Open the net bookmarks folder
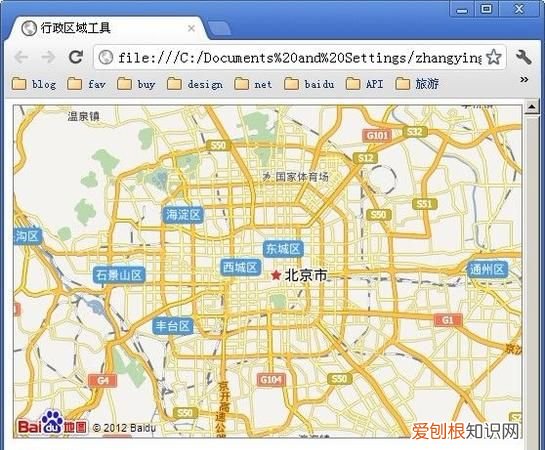 pos(253,84)
